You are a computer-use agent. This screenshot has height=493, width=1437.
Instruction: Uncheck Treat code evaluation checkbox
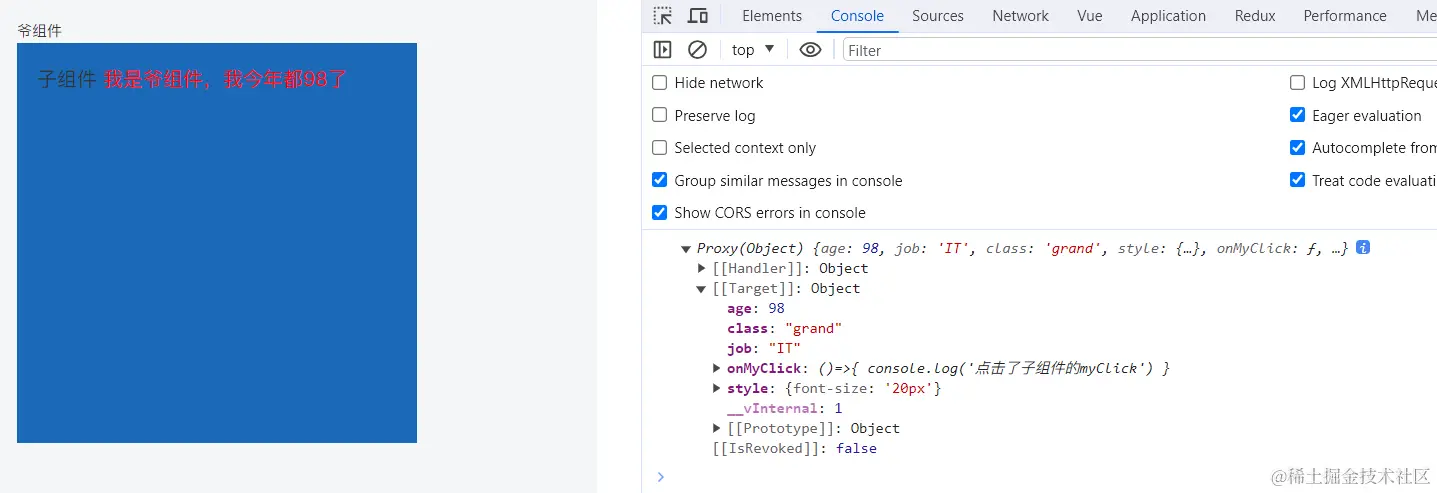[1297, 180]
